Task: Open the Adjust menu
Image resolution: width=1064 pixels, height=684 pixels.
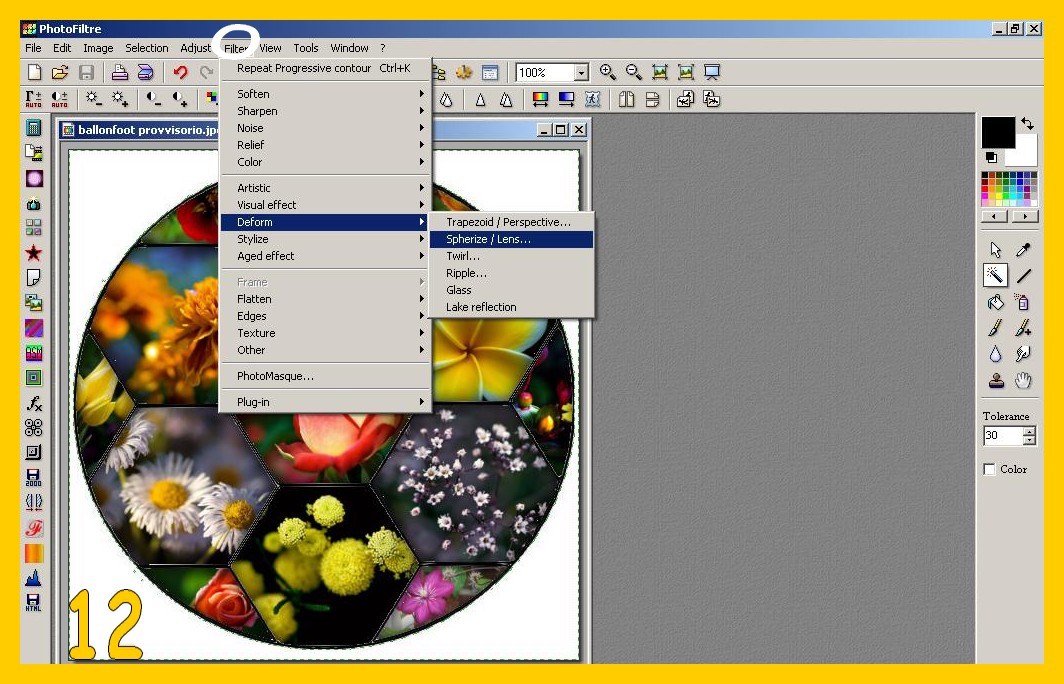Action: [196, 48]
